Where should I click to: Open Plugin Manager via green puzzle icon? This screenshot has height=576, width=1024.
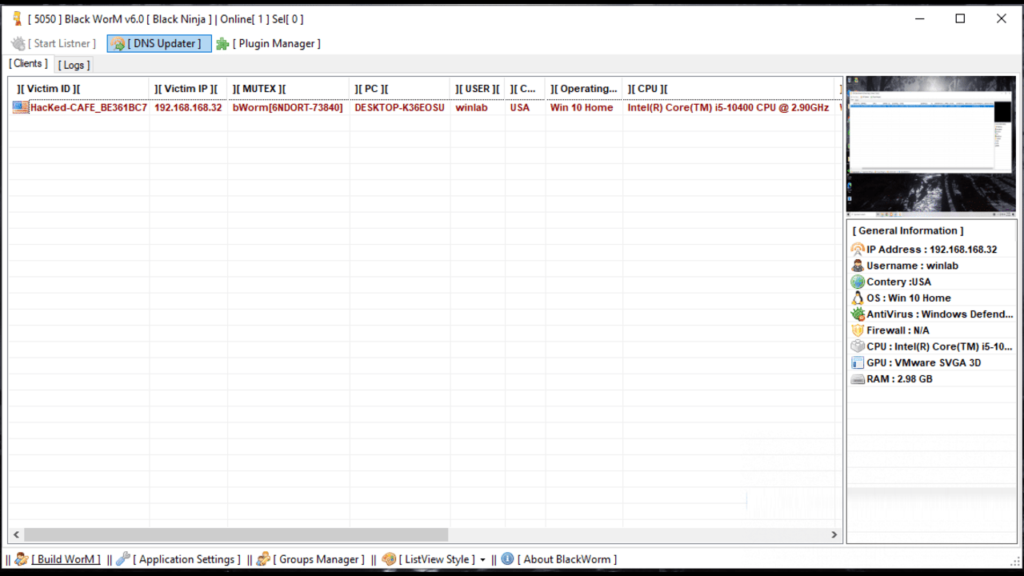(223, 44)
